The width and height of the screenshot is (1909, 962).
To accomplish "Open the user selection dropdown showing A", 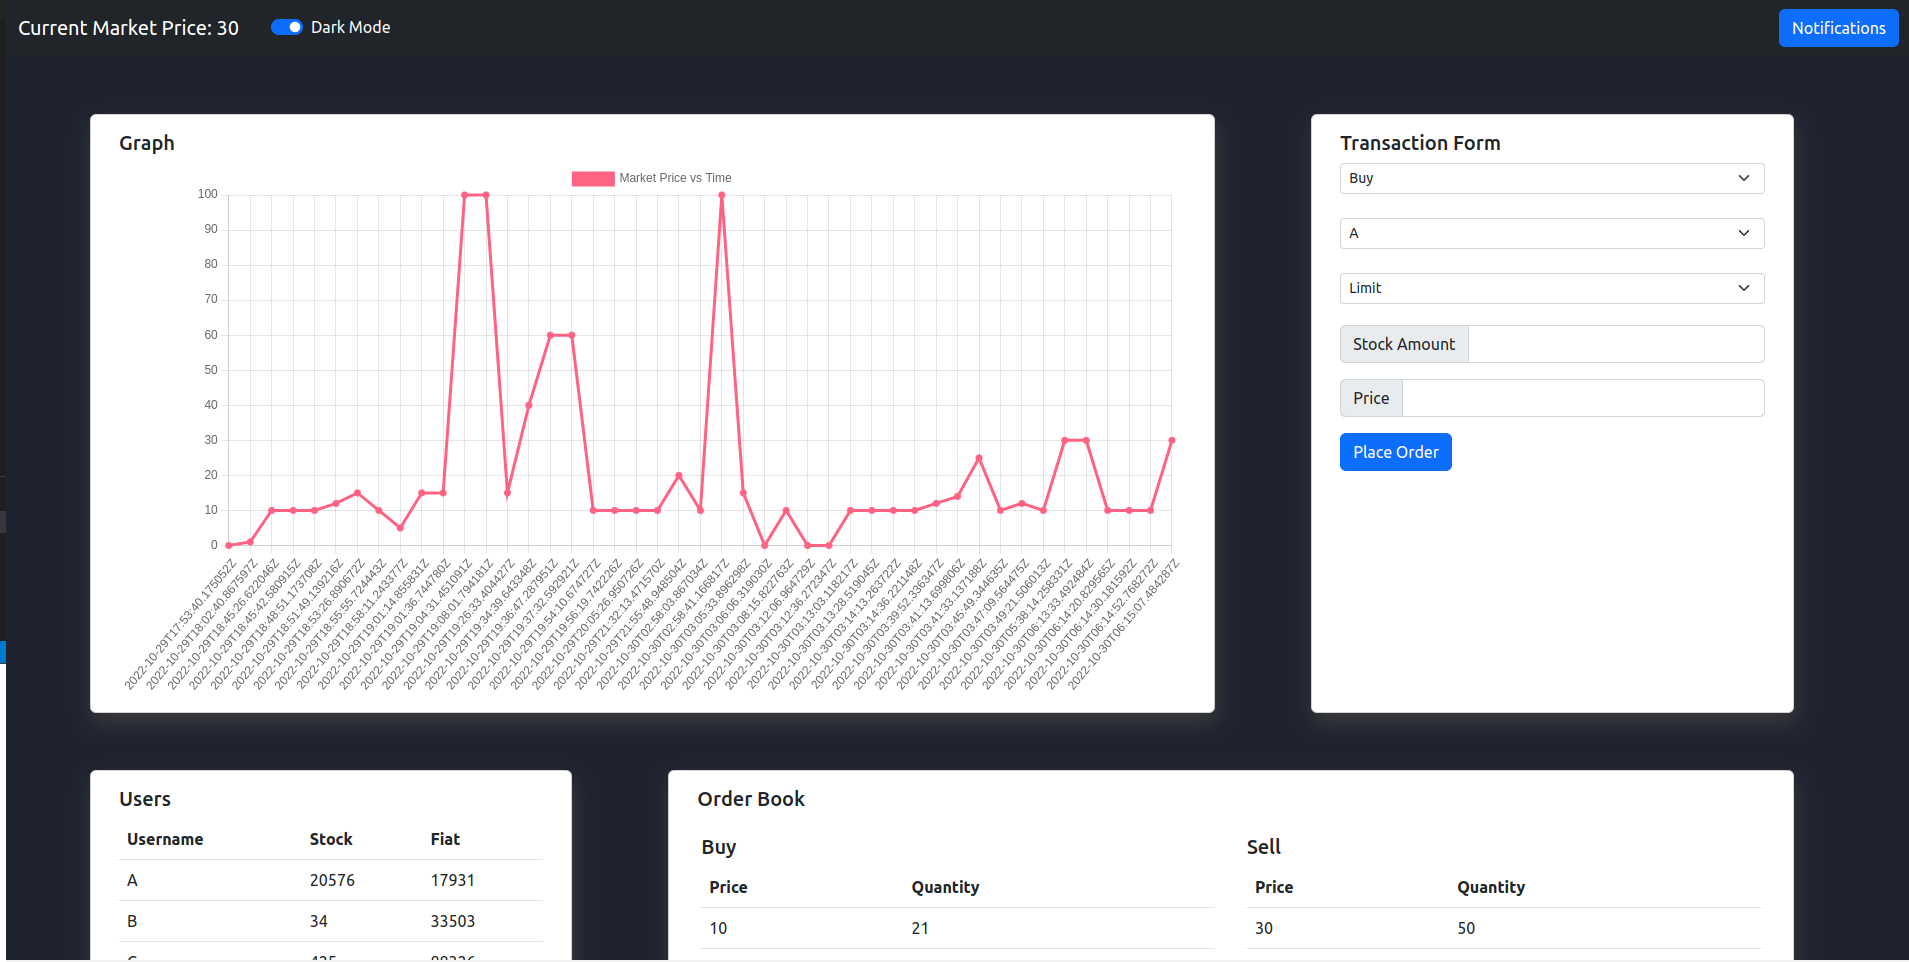I will [x=1550, y=233].
